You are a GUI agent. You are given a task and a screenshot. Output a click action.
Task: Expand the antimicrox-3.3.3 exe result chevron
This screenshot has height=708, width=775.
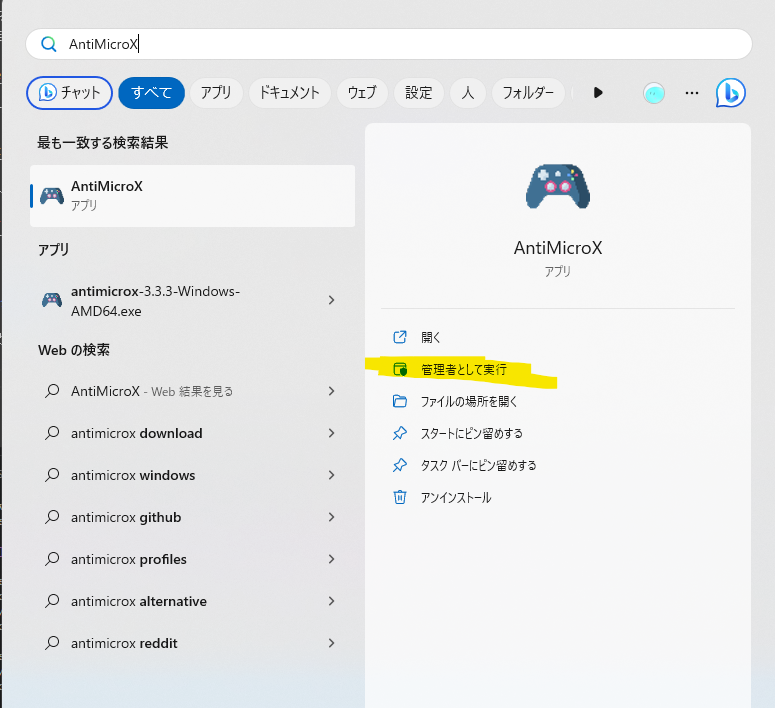point(331,300)
